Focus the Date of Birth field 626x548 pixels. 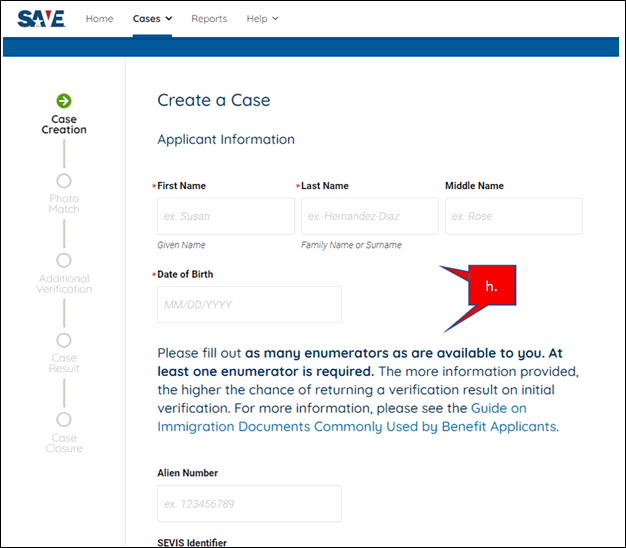pyautogui.click(x=250, y=305)
